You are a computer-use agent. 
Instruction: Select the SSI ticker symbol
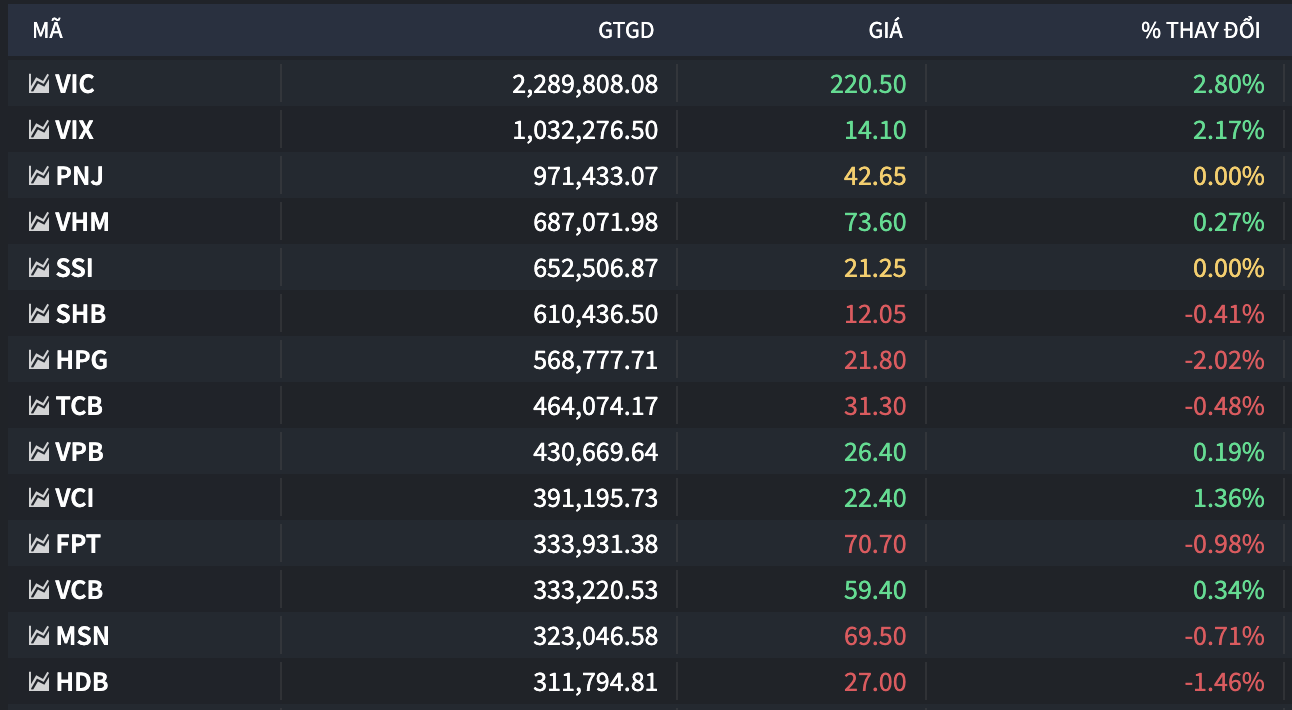tap(75, 268)
